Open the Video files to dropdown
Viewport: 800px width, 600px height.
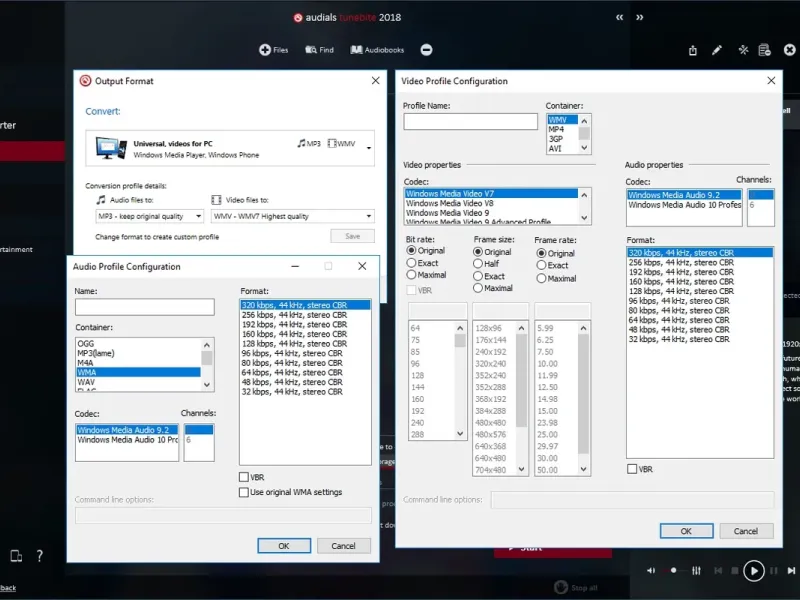[x=292, y=216]
